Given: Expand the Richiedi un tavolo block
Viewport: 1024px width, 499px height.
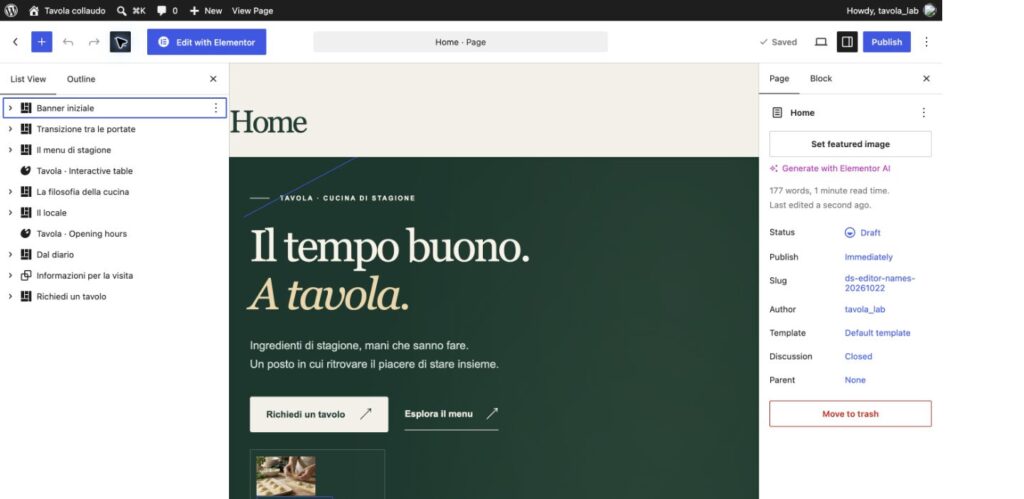Looking at the screenshot, I should [10, 296].
